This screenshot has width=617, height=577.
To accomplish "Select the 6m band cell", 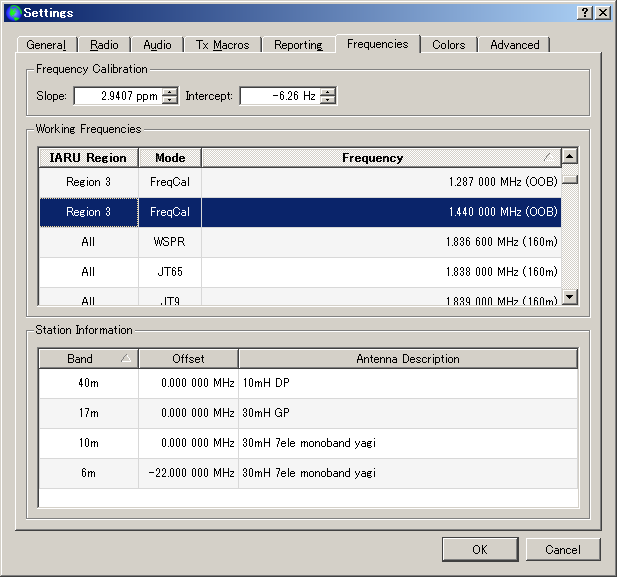I will 89,473.
